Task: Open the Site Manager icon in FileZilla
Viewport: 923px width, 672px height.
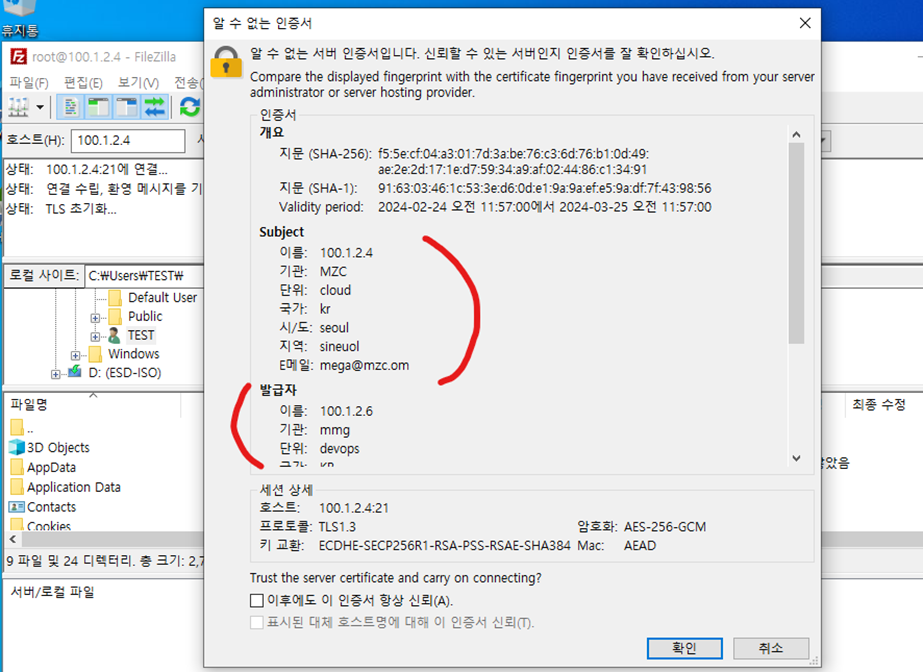Action: (x=18, y=107)
